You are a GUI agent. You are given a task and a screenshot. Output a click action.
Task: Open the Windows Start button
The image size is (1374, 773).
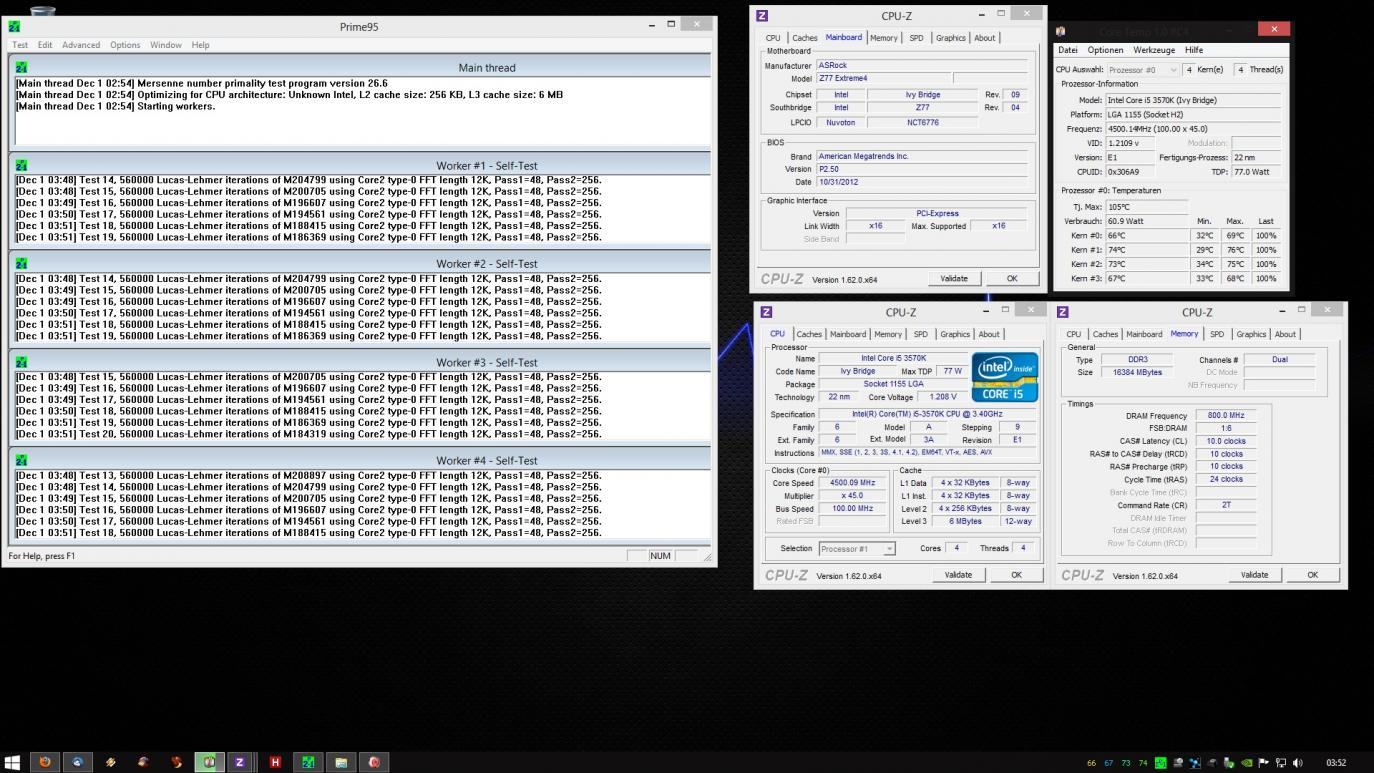coord(12,762)
